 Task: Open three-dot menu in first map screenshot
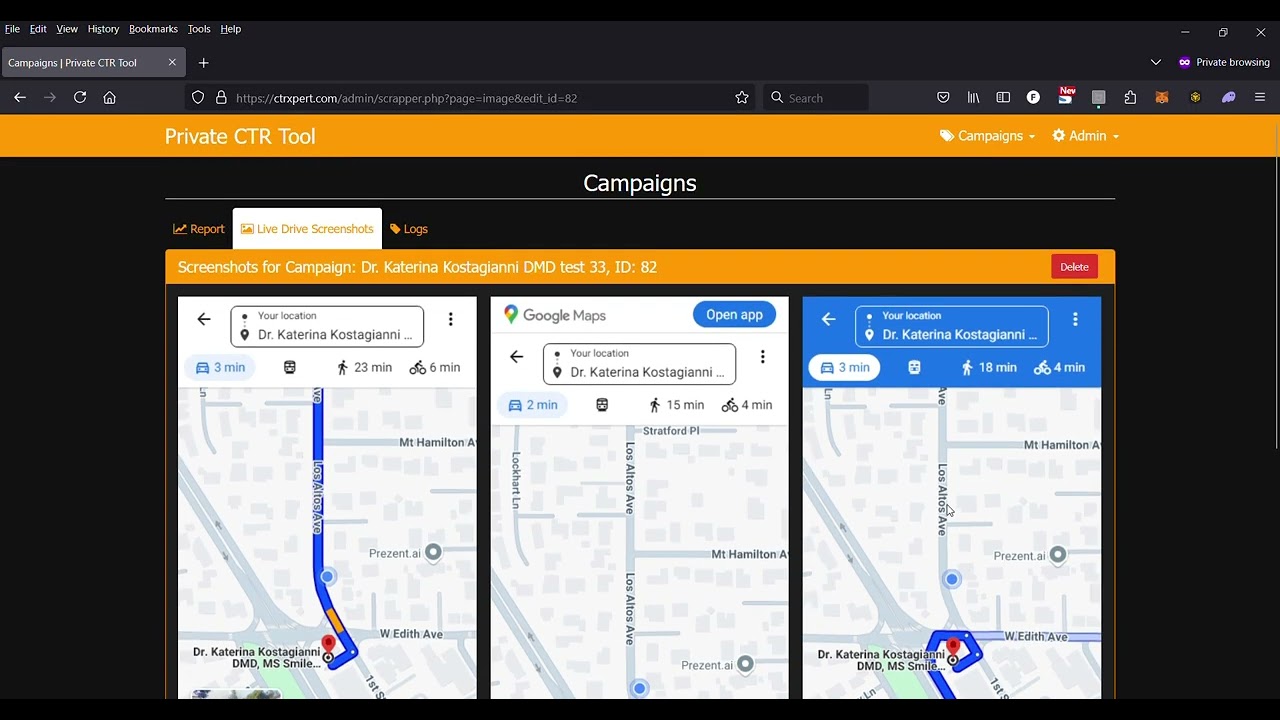click(x=451, y=319)
